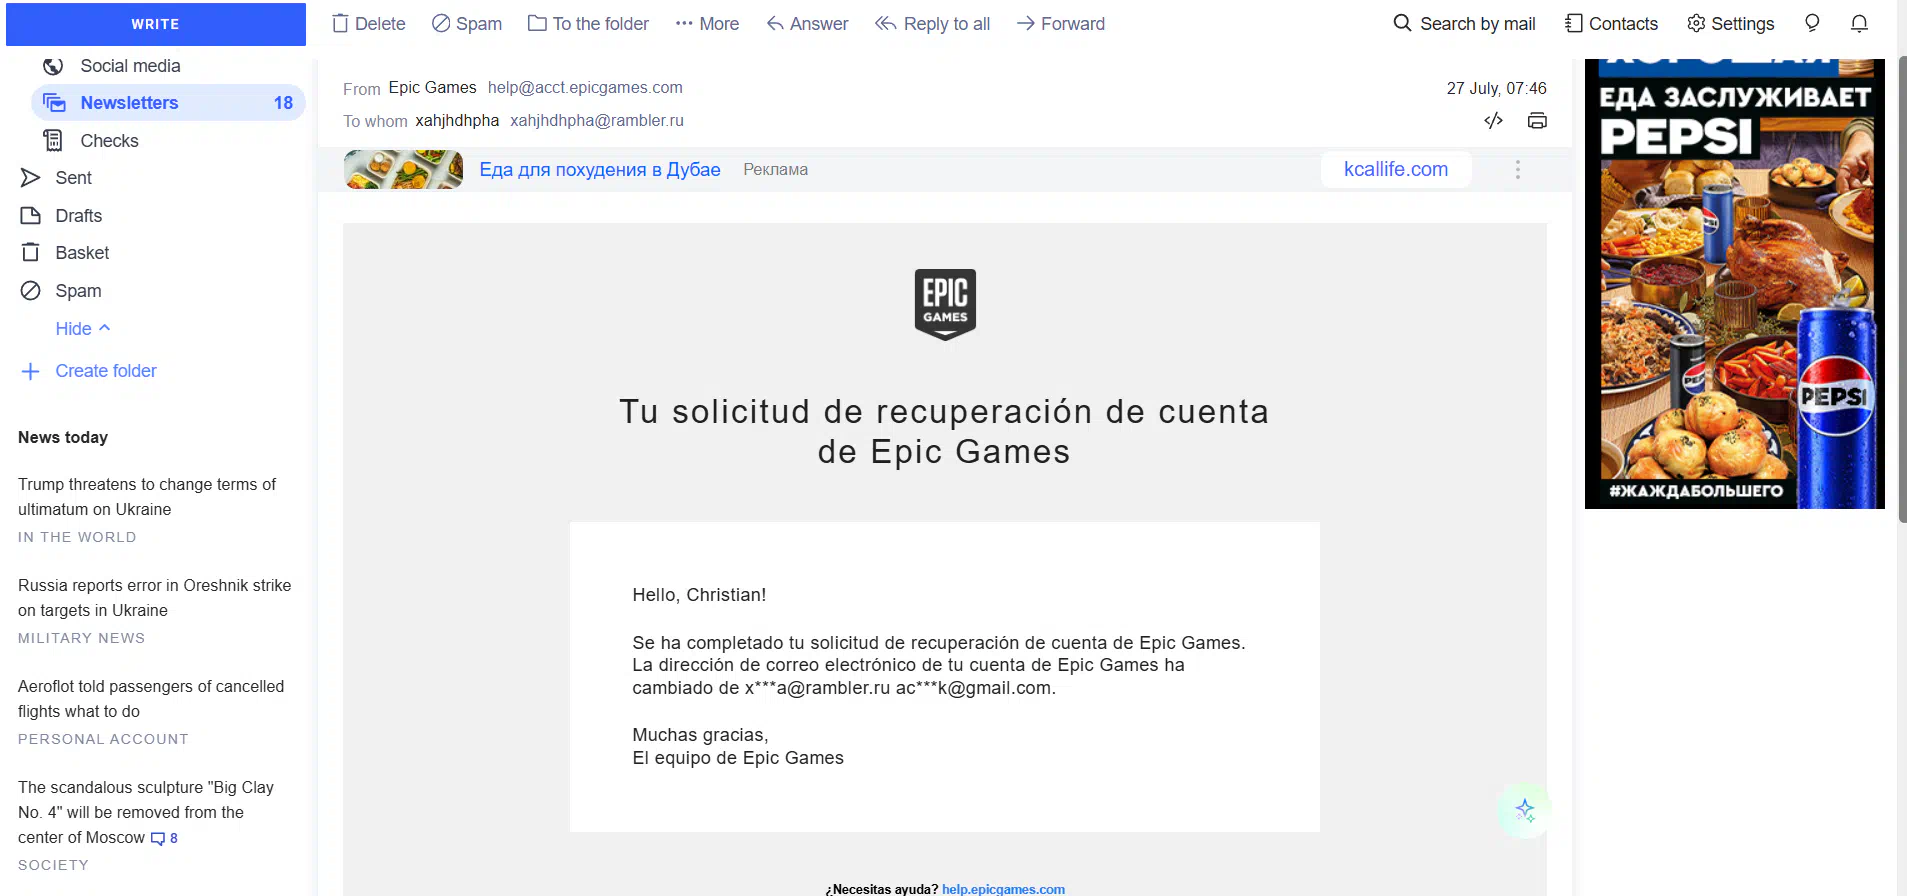Mark the message as Spam via the toolbar
Image resolution: width=1907 pixels, height=896 pixels.
tap(467, 23)
